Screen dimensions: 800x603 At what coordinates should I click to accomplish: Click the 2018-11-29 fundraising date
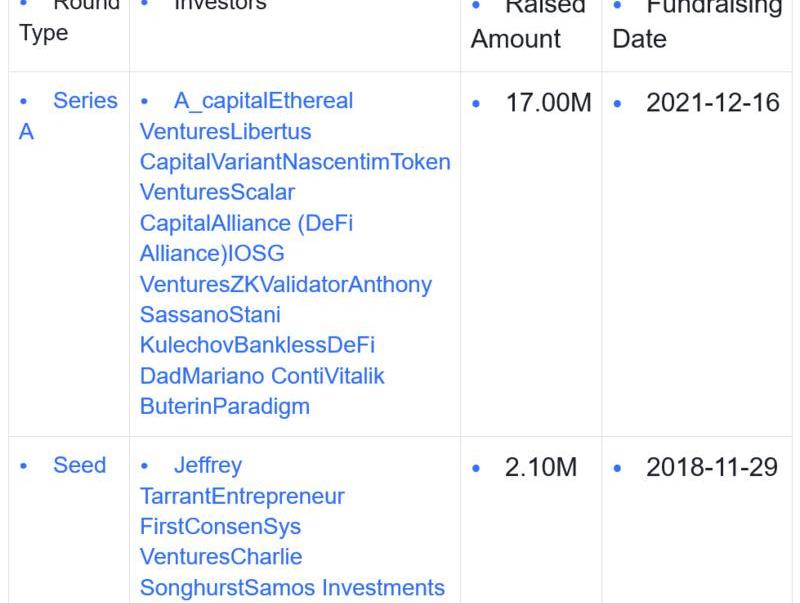712,467
